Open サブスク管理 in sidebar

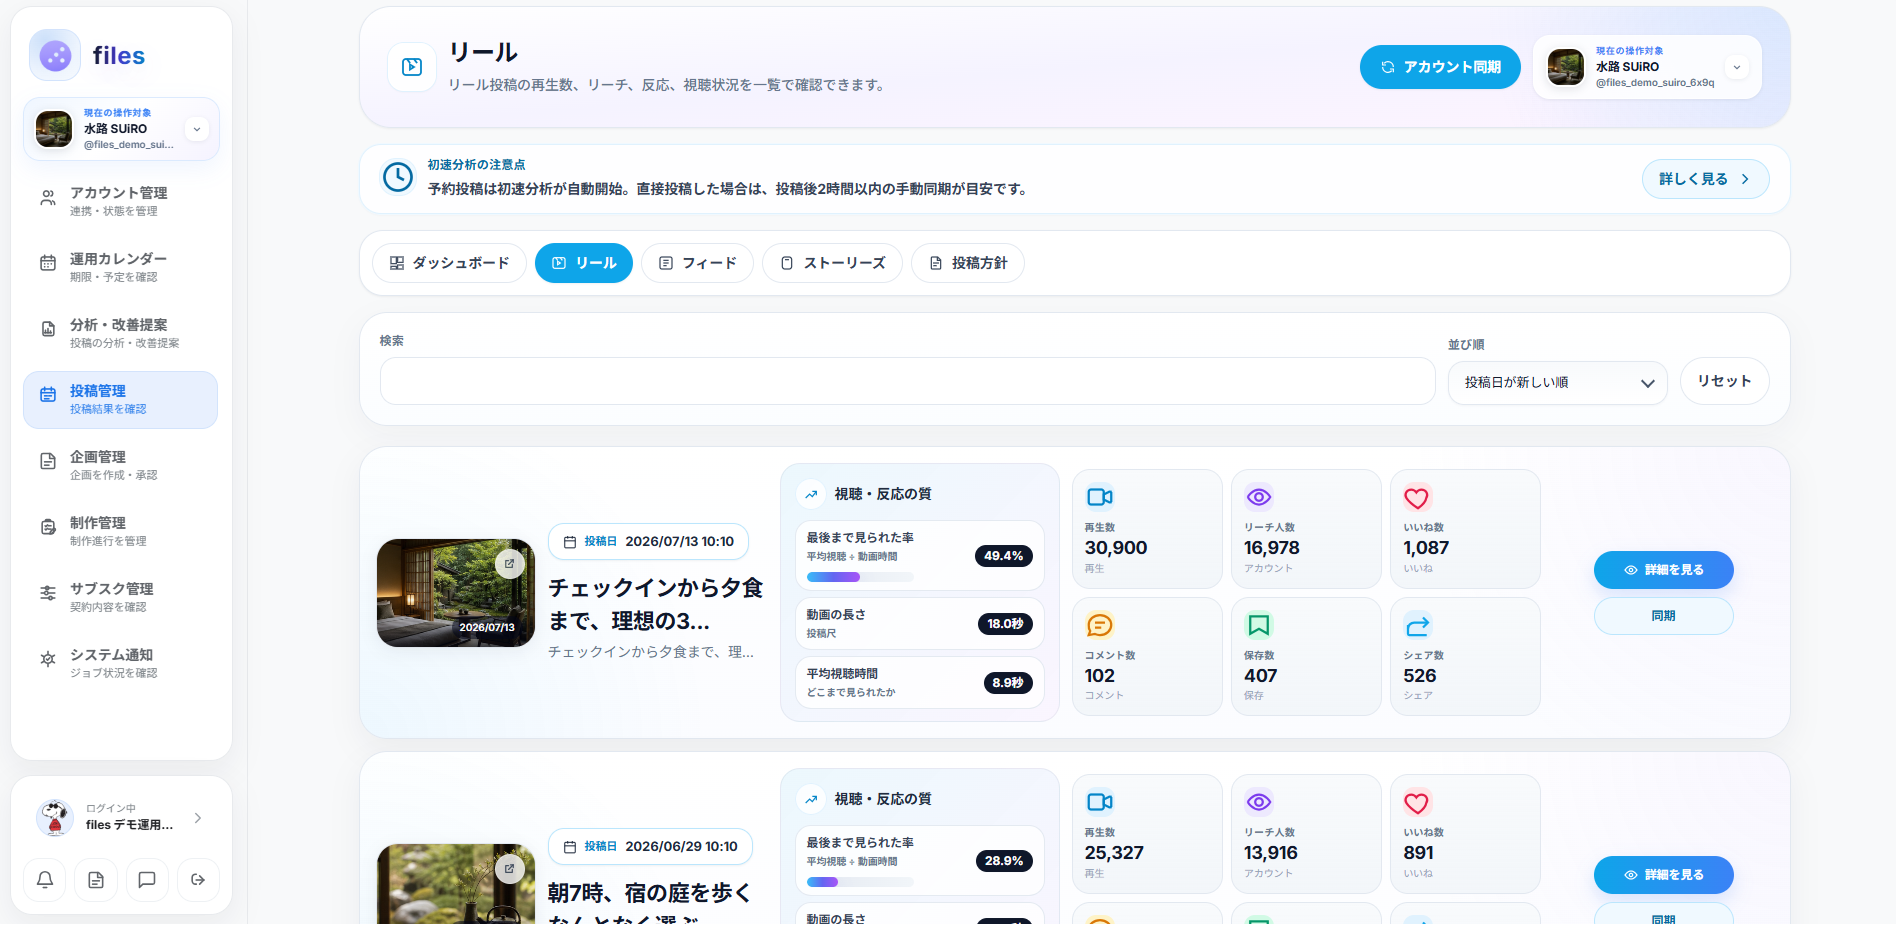tap(120, 597)
